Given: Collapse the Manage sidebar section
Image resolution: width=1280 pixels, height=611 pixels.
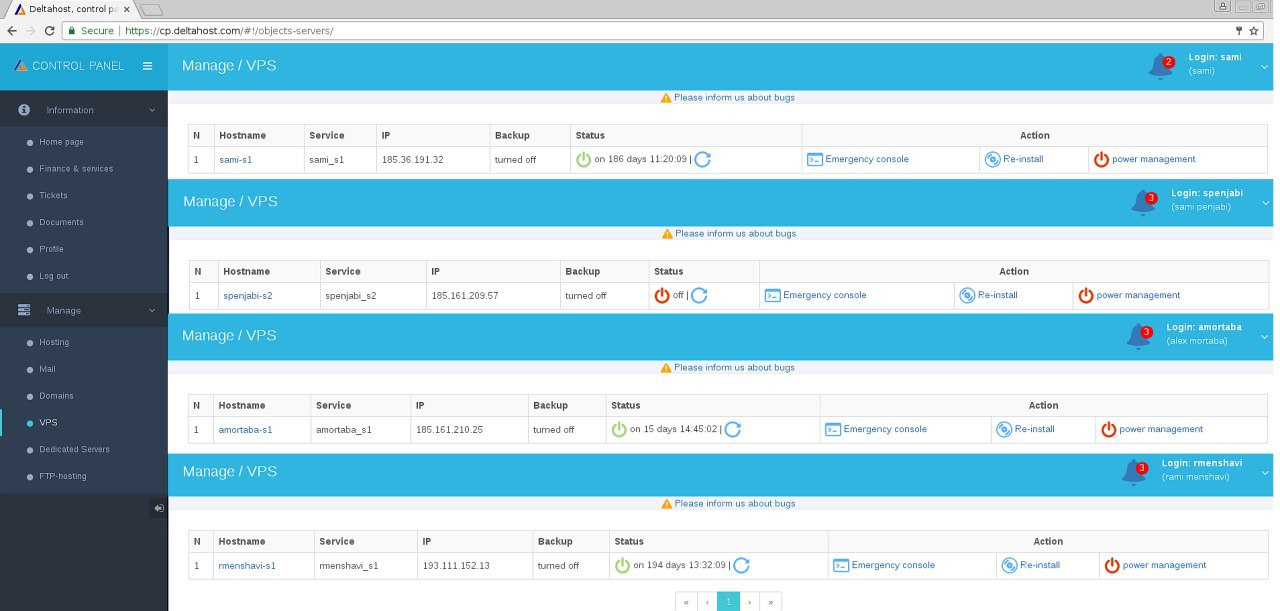Looking at the screenshot, I should tap(152, 310).
